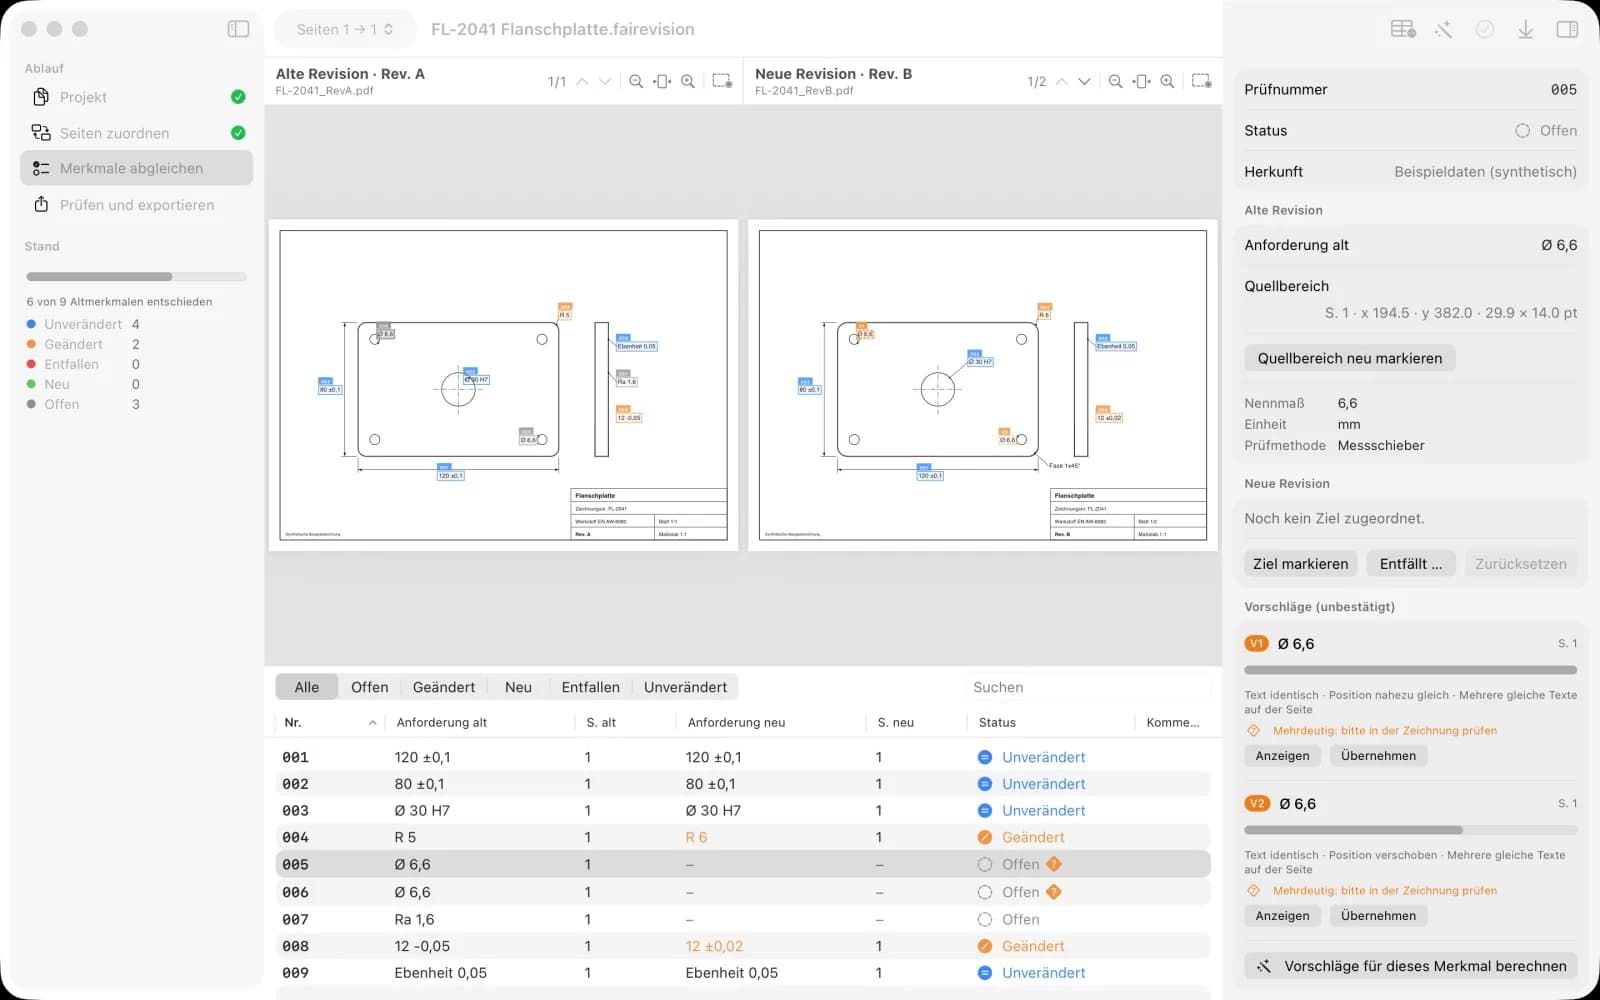The image size is (1600, 1000).
Task: Fit width in the Alte Revision viewer
Action: pyautogui.click(x=662, y=81)
